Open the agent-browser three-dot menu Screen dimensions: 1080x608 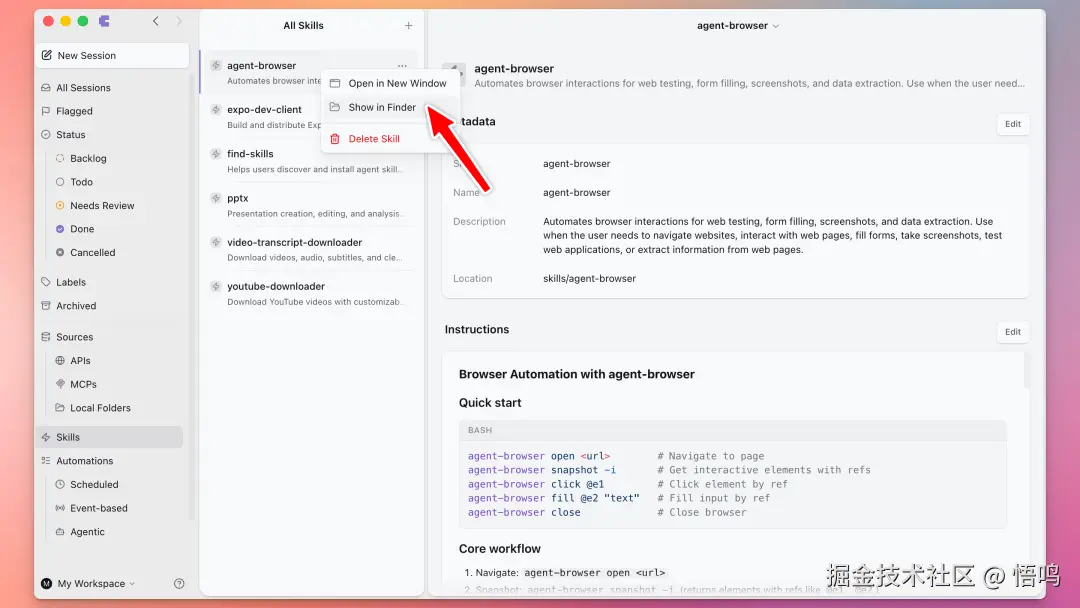(402, 65)
